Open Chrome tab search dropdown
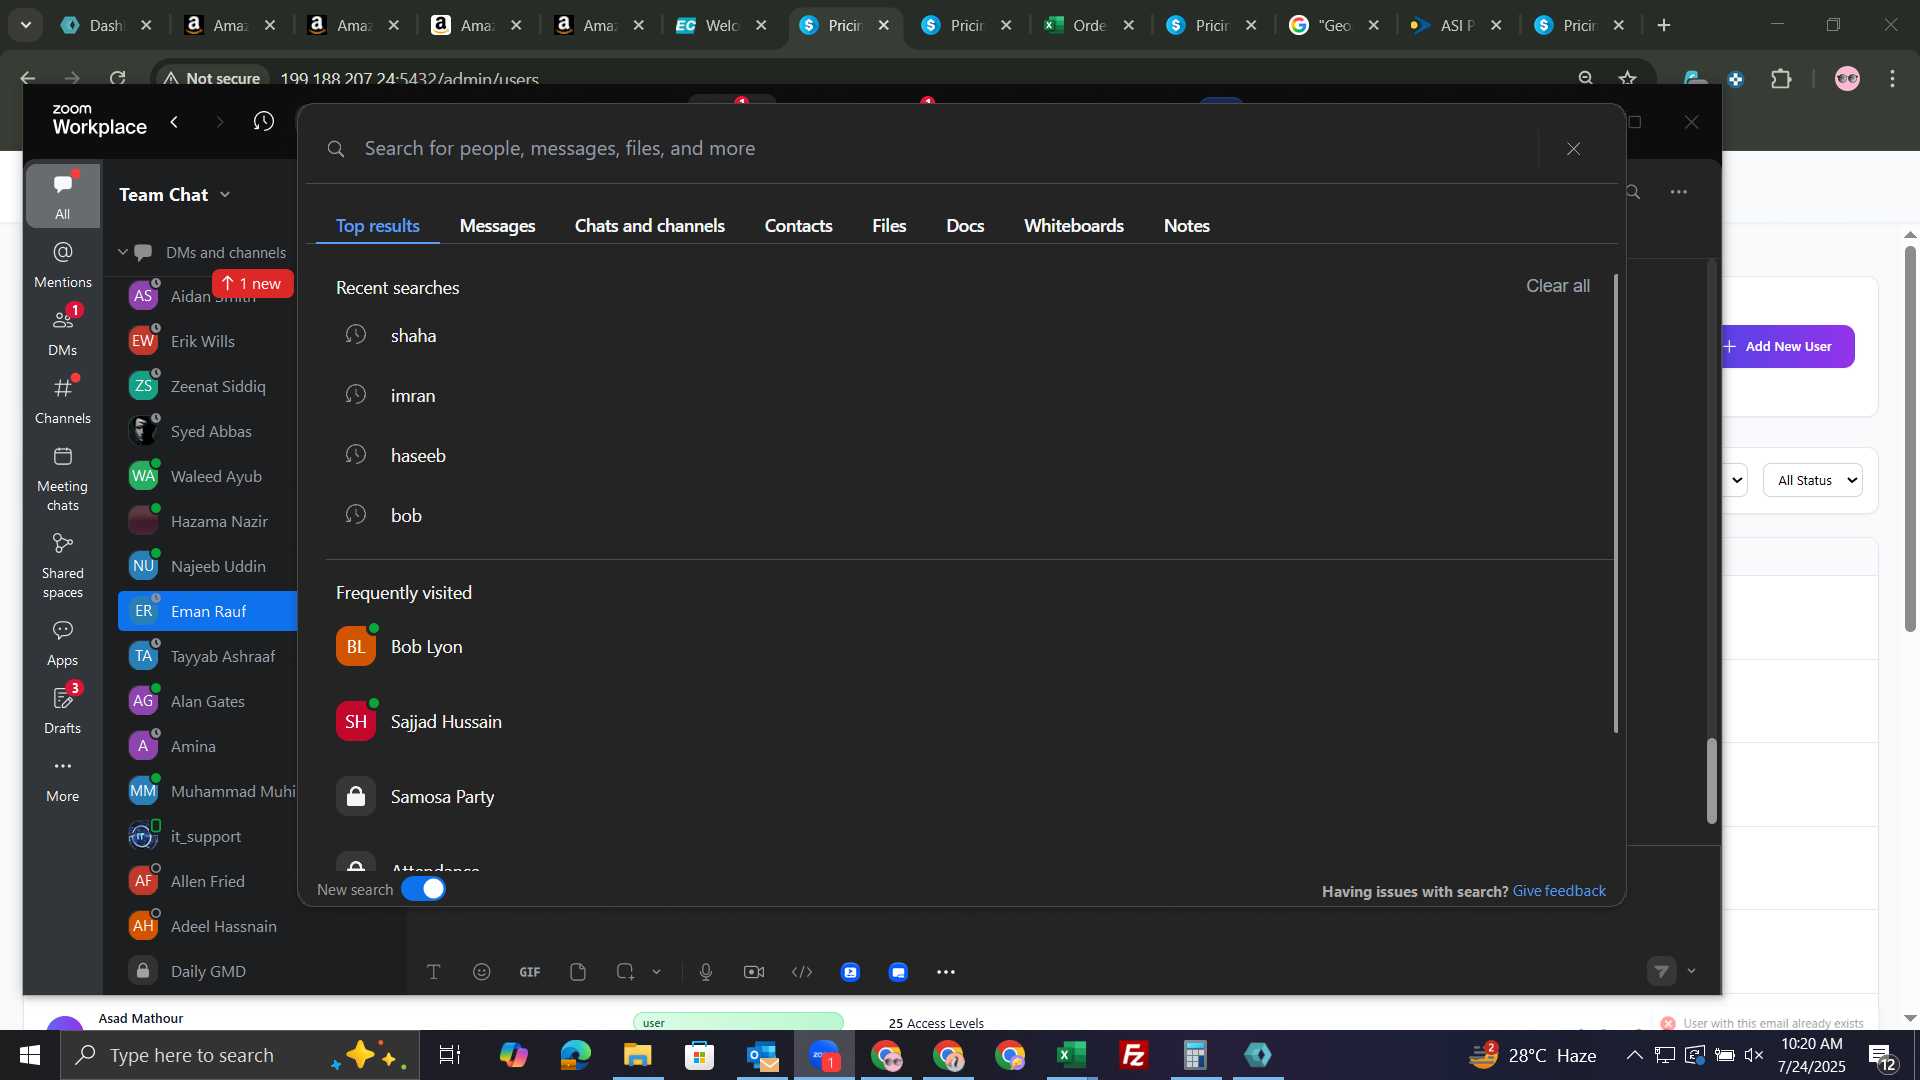The width and height of the screenshot is (1920, 1080). [x=25, y=25]
